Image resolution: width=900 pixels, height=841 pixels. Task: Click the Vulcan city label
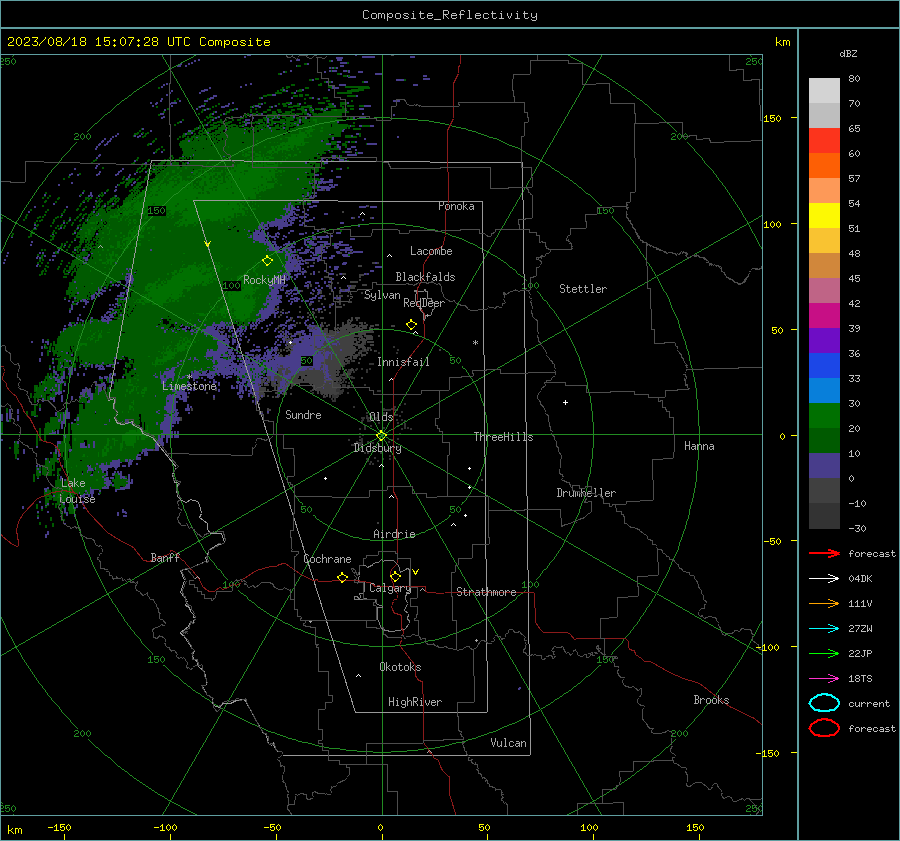[x=508, y=743]
